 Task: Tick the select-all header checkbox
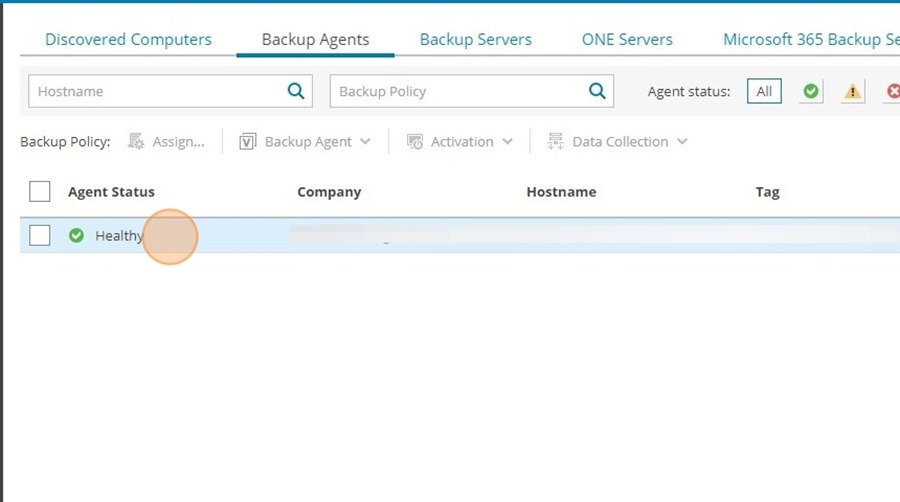click(x=40, y=192)
